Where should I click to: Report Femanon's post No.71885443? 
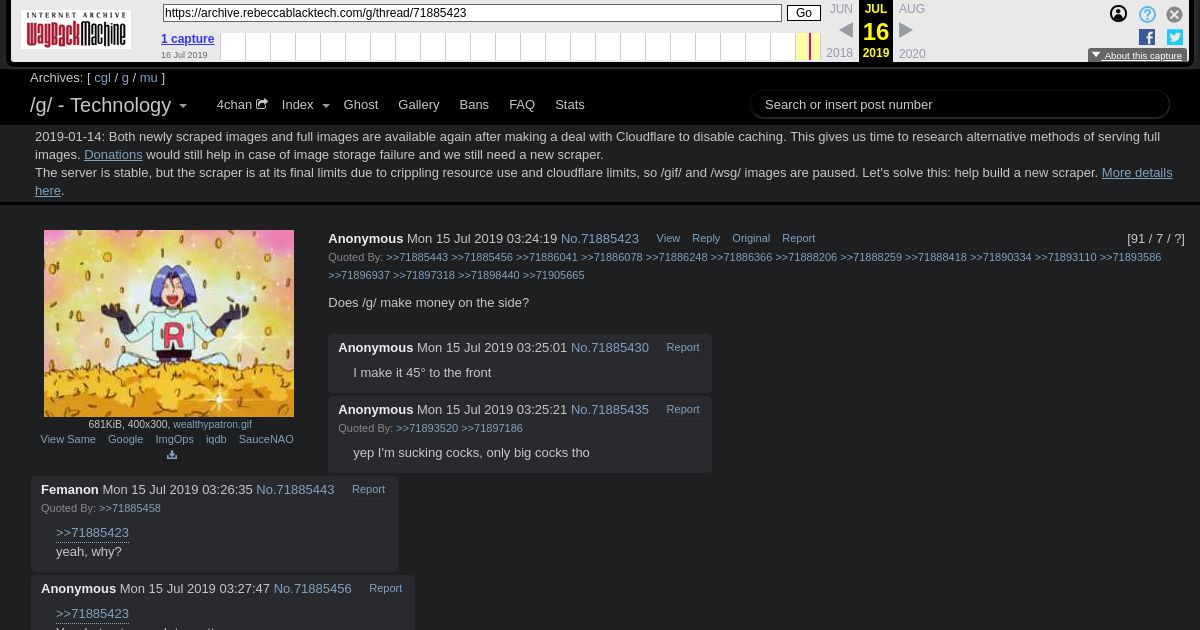368,489
